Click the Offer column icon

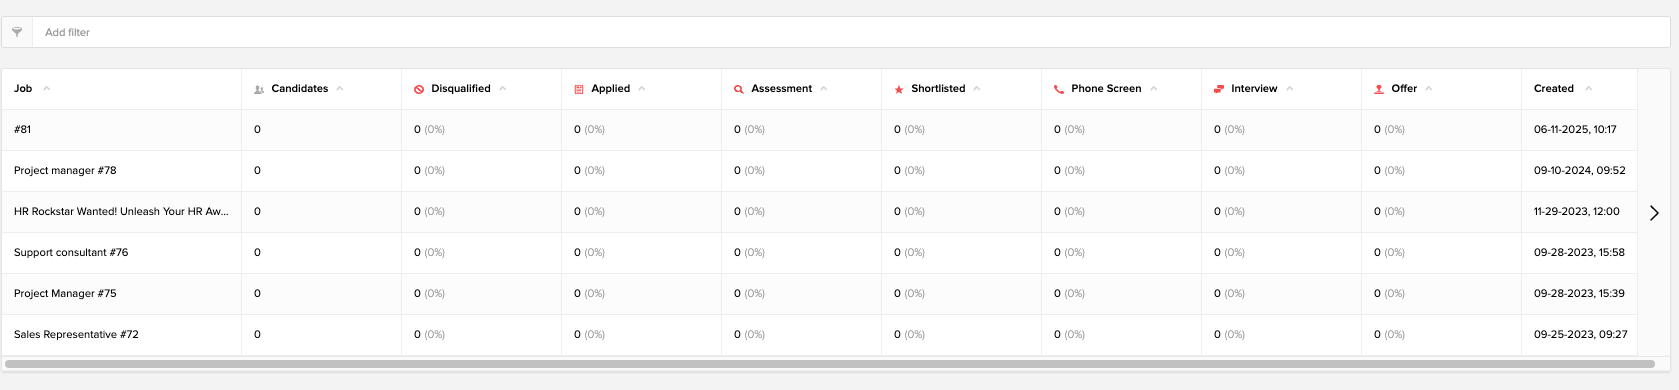(1379, 89)
